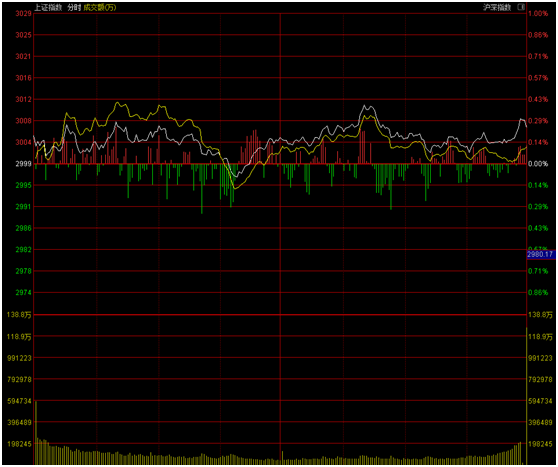Click the 138.8万 left volume axis label

tap(19, 315)
